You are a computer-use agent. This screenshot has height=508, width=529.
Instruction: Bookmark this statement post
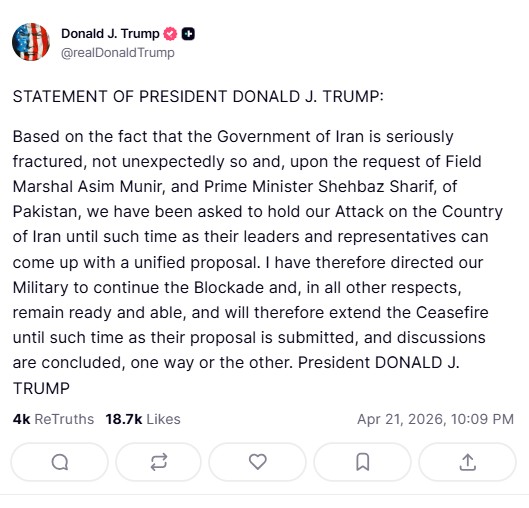[x=363, y=462]
